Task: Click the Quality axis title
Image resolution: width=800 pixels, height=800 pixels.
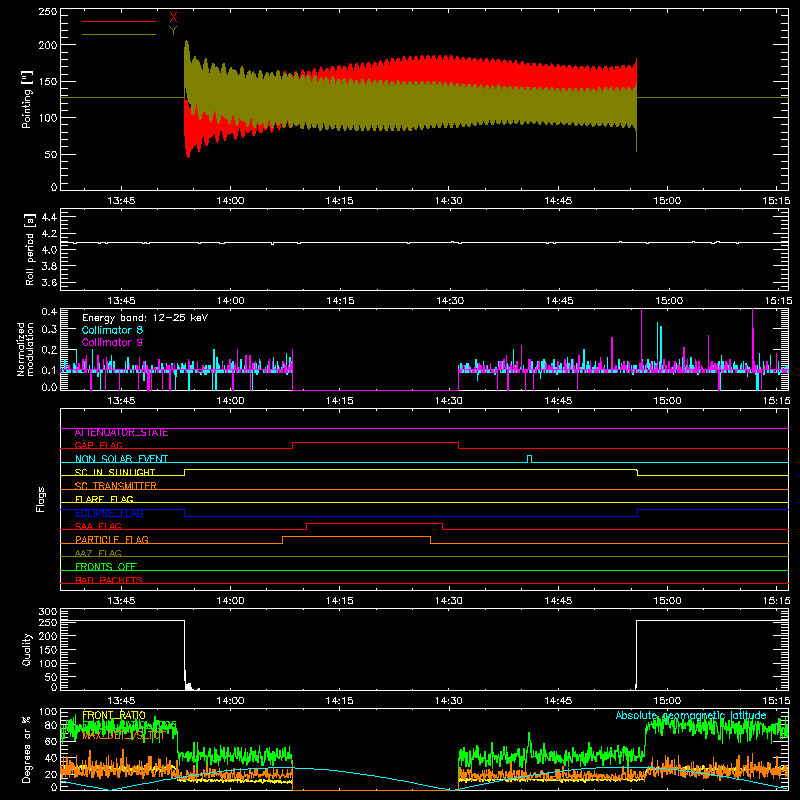Action: (27, 649)
